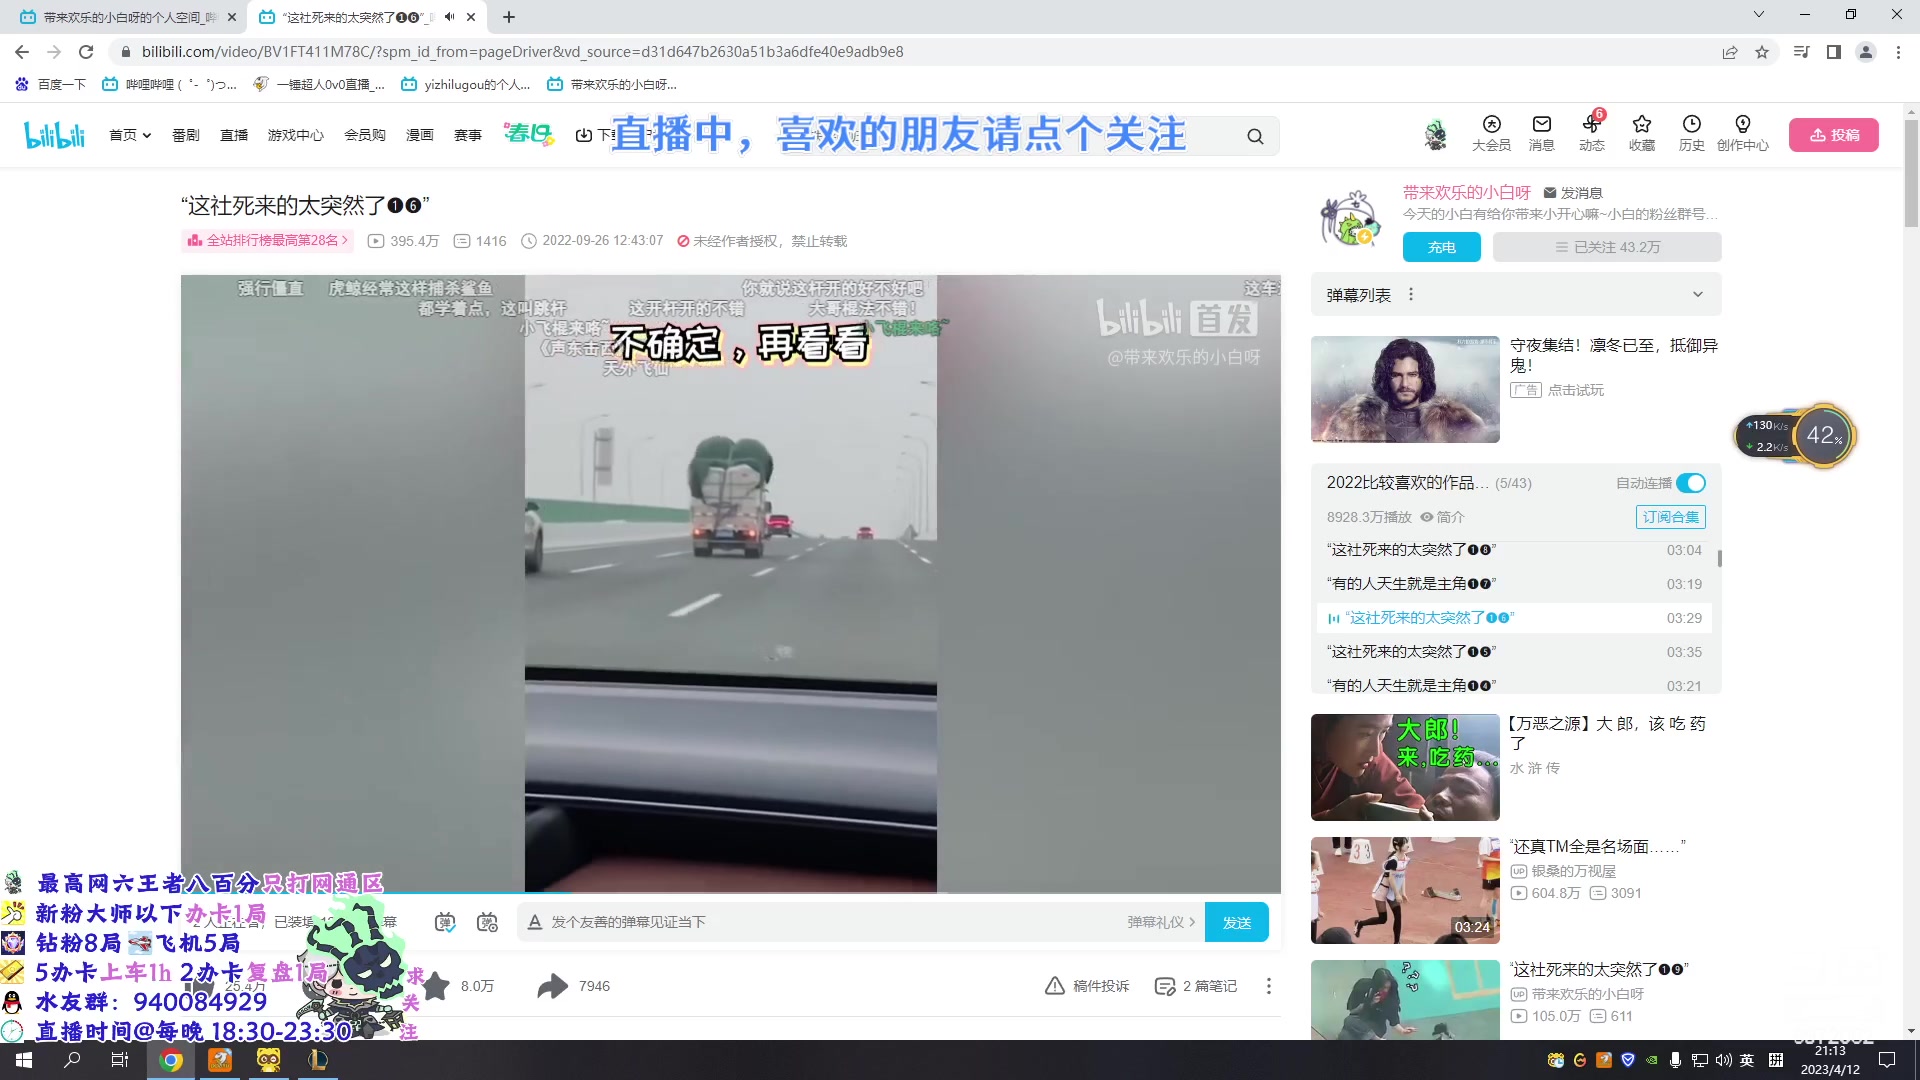The width and height of the screenshot is (1920, 1080).
Task: Open the 大郎该吃药了 video thumbnail
Action: pyautogui.click(x=1405, y=767)
